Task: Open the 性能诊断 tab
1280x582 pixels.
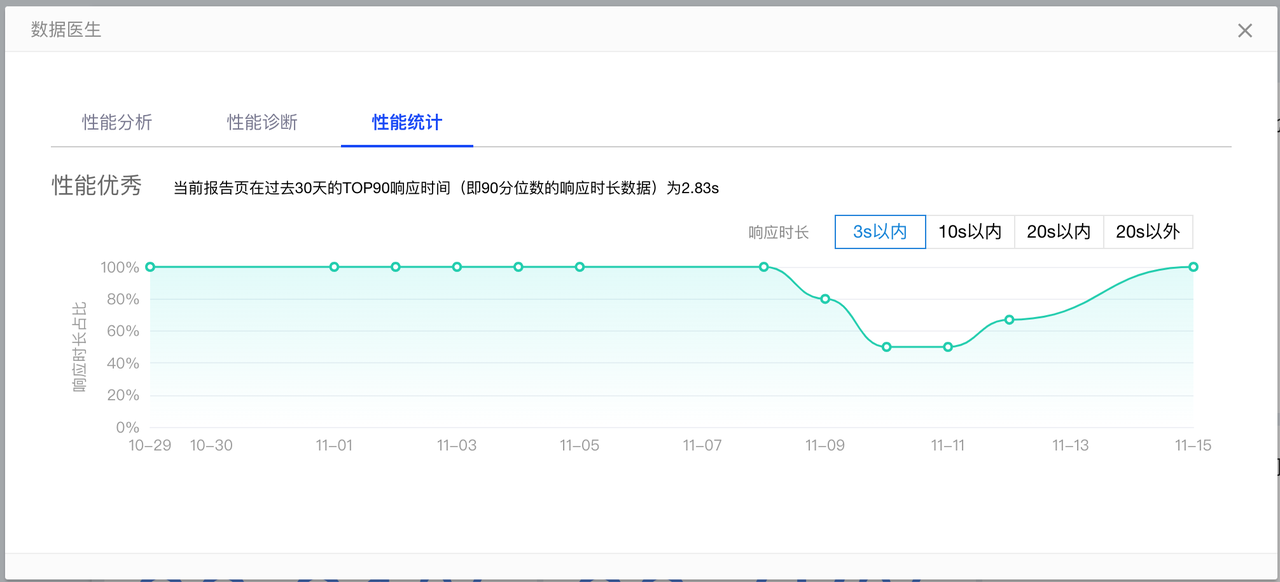Action: coord(262,122)
